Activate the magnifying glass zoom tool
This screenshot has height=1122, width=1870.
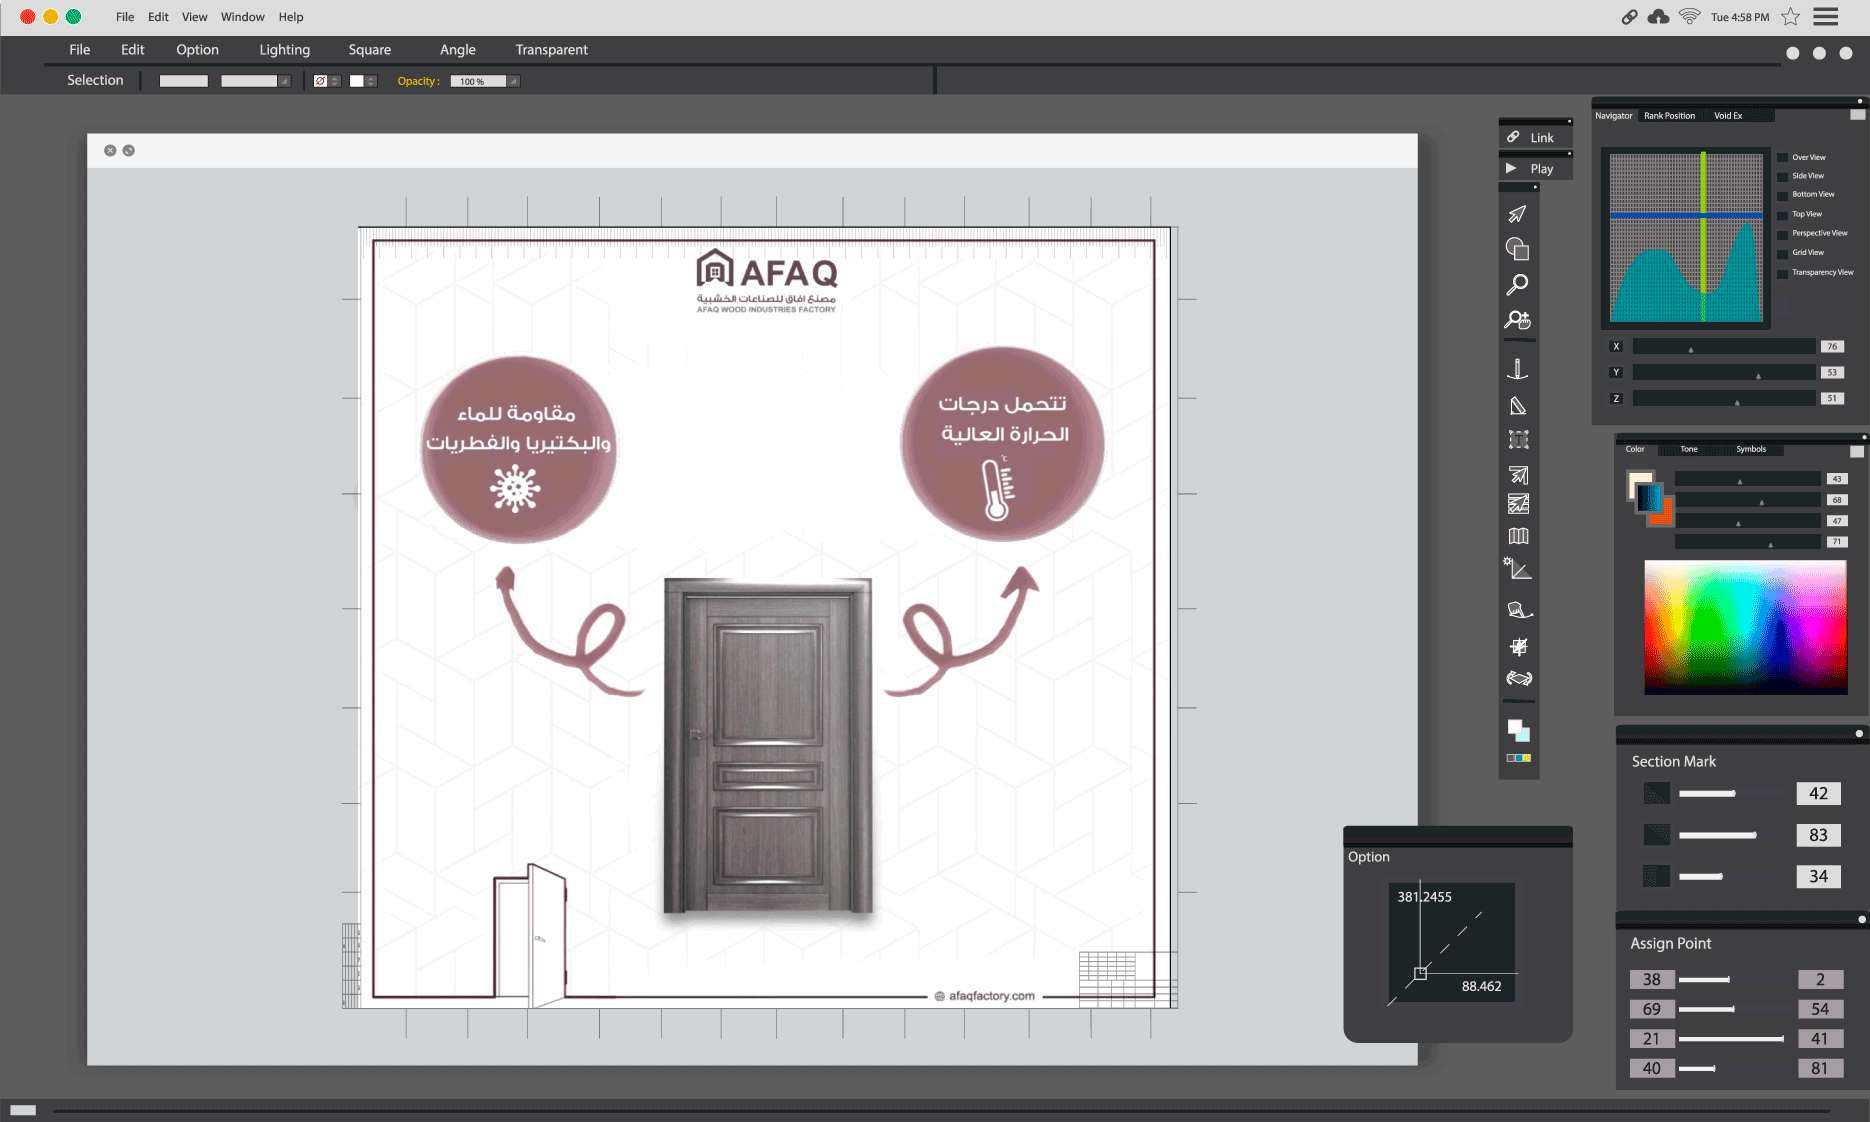1517,285
